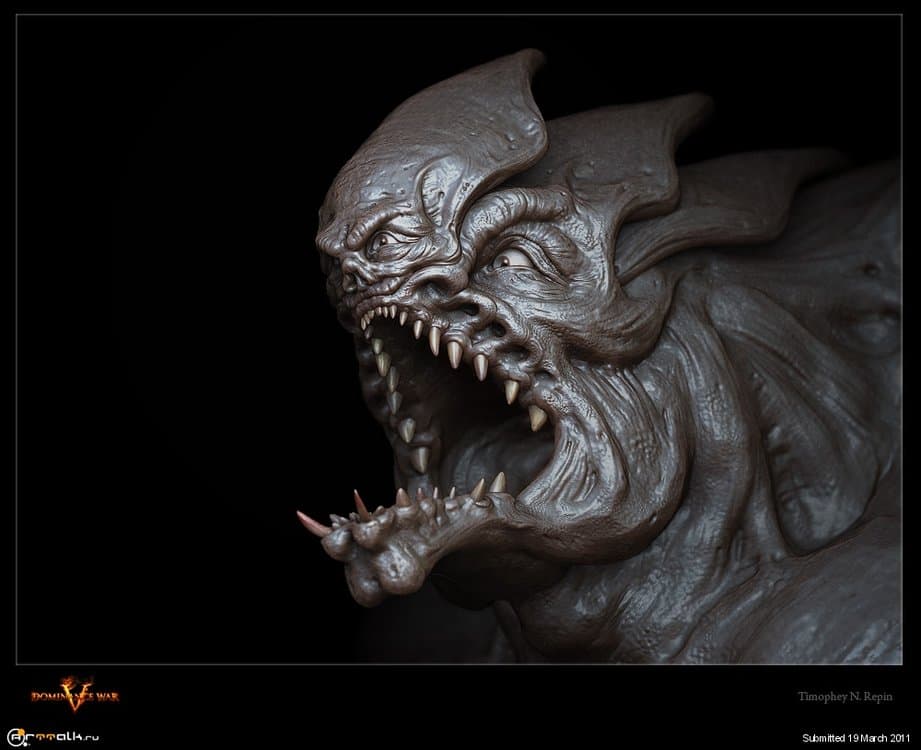Click the Dominance War V logo
The height and width of the screenshot is (750, 921).
coord(75,694)
